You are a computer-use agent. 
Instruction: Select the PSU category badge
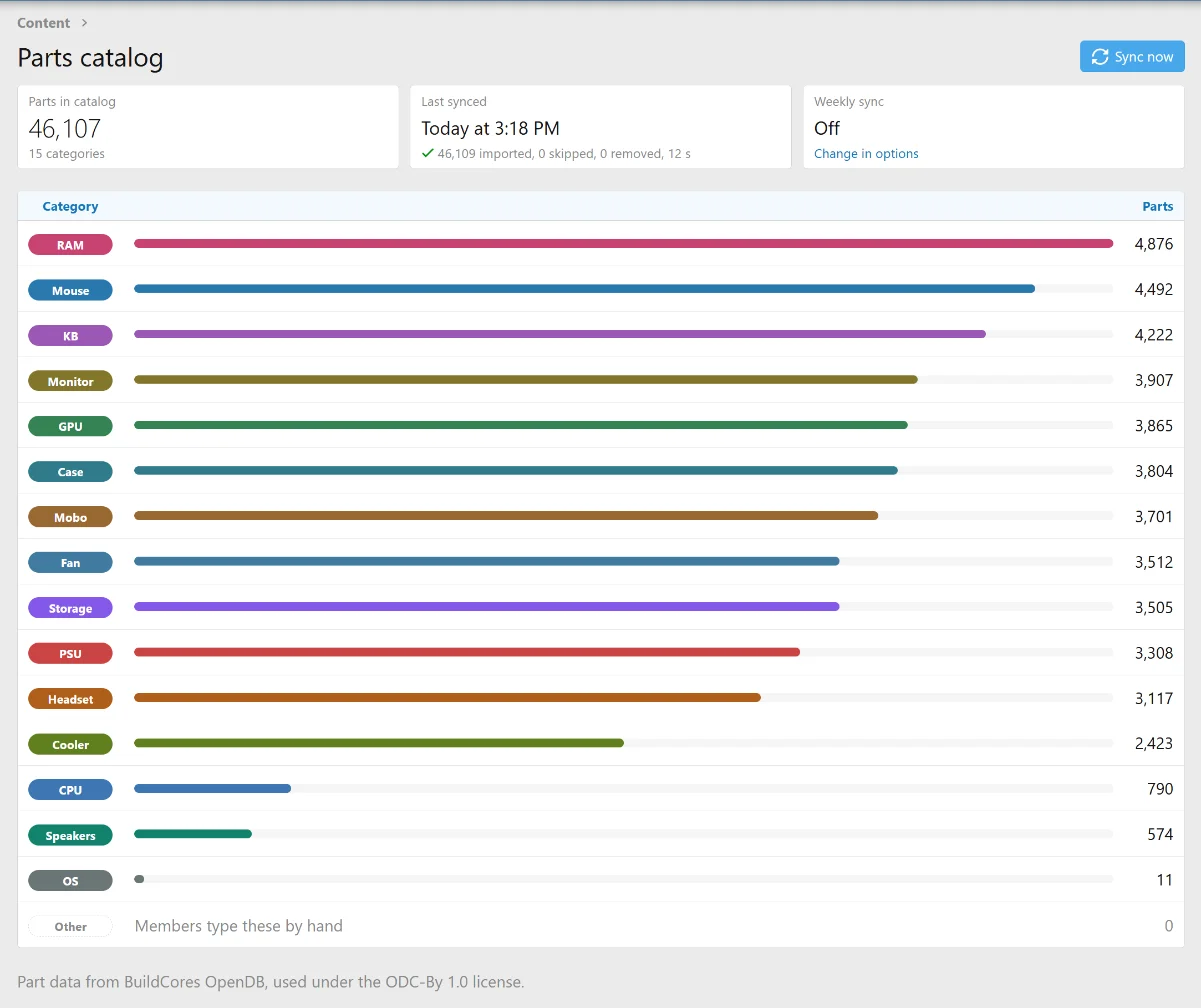click(70, 654)
